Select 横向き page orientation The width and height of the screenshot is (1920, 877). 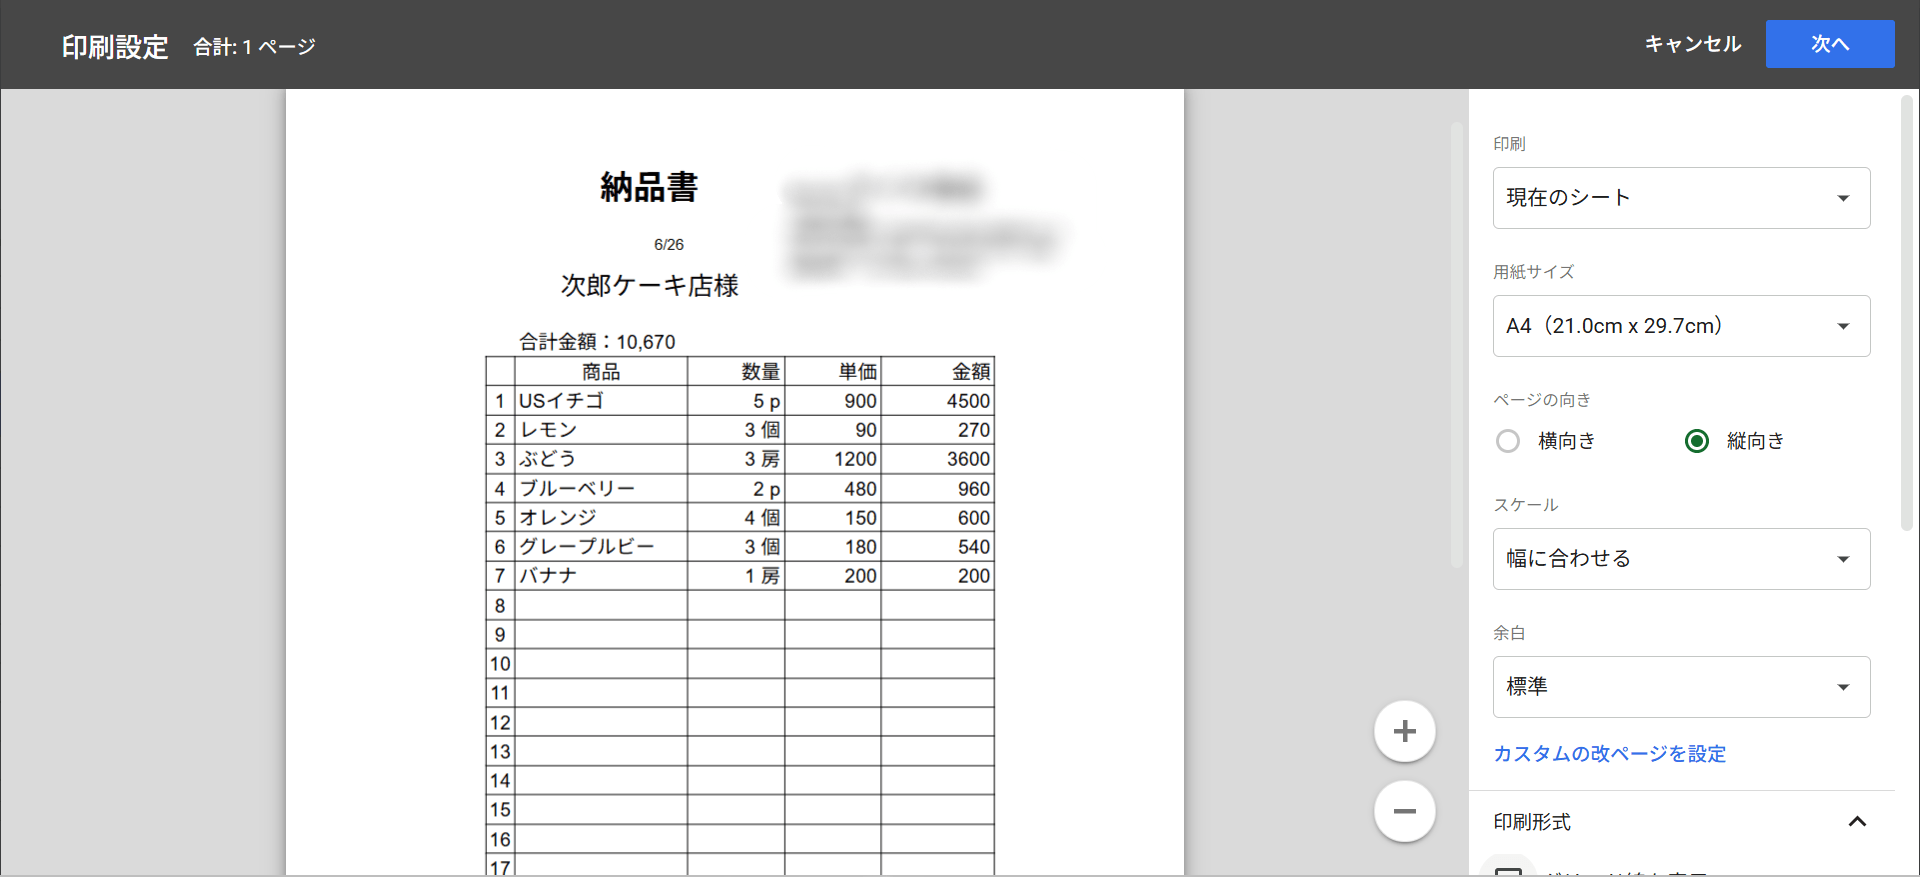point(1508,441)
